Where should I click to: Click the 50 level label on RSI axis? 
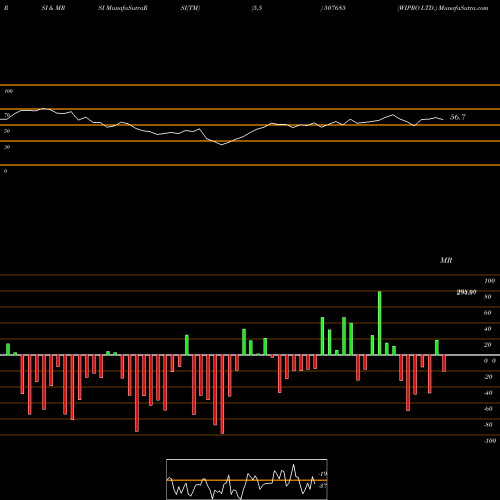click(x=7, y=131)
